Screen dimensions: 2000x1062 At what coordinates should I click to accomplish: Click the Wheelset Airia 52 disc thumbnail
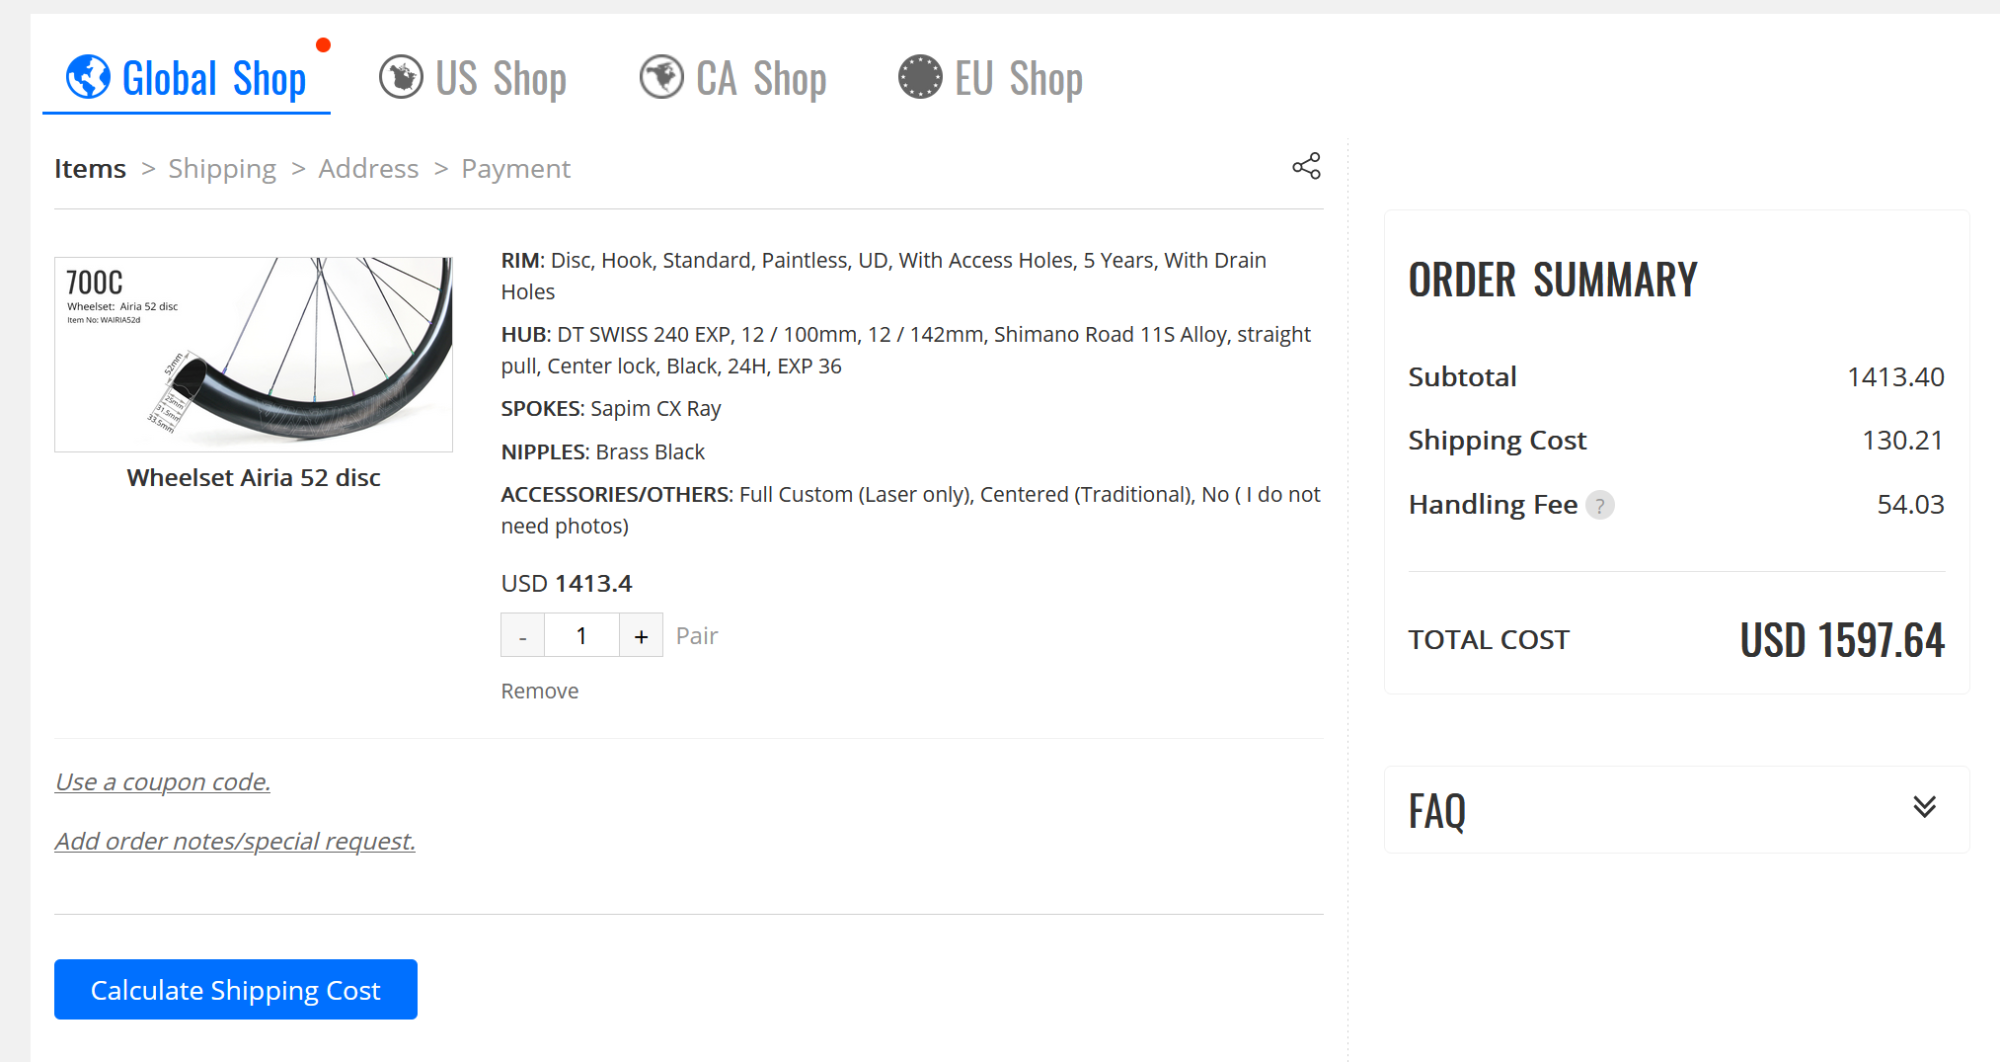(253, 354)
